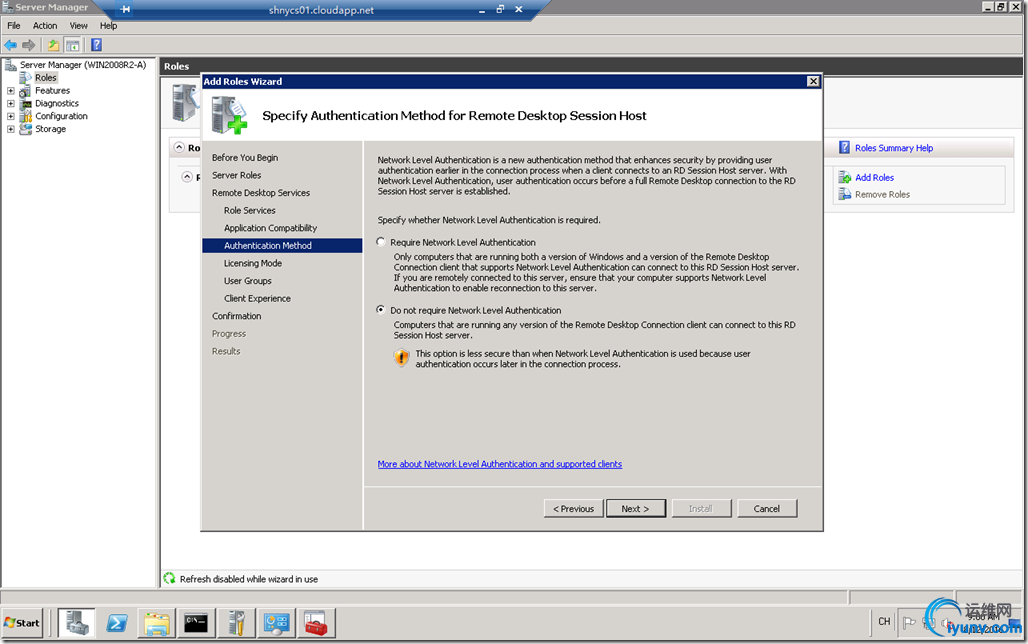1028x644 pixels.
Task: Click the Server Manager icon in the title bar
Action: coord(7,7)
